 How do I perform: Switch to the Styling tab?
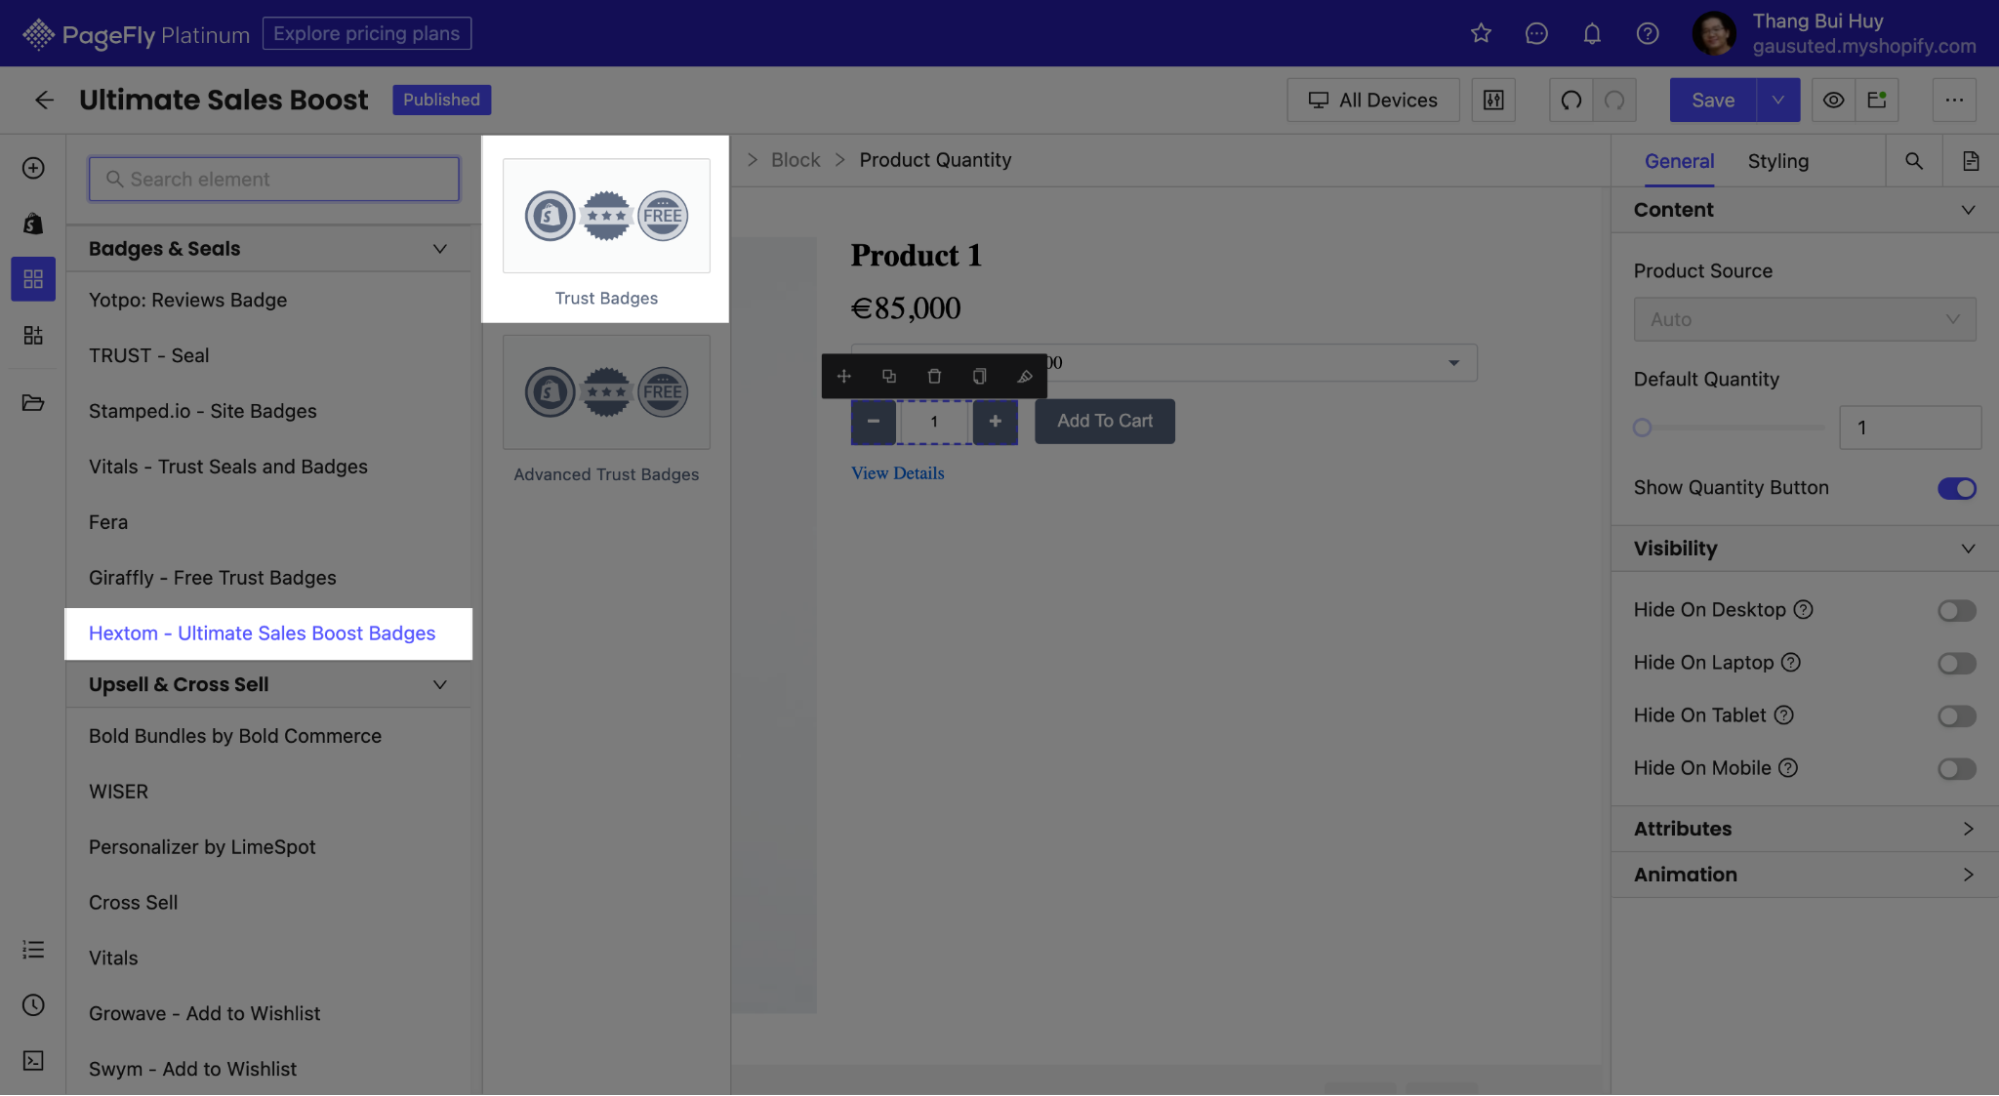pyautogui.click(x=1777, y=161)
